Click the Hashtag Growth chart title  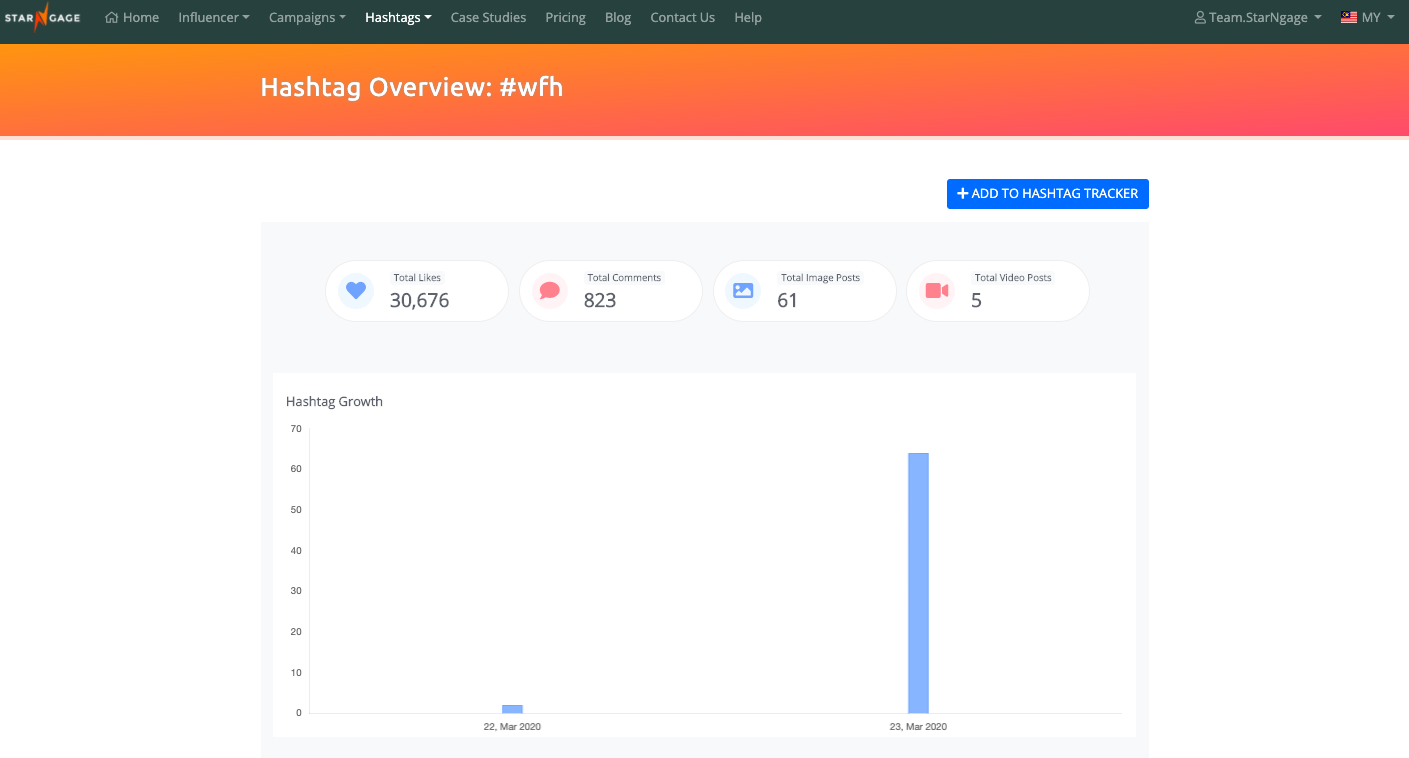[334, 401]
